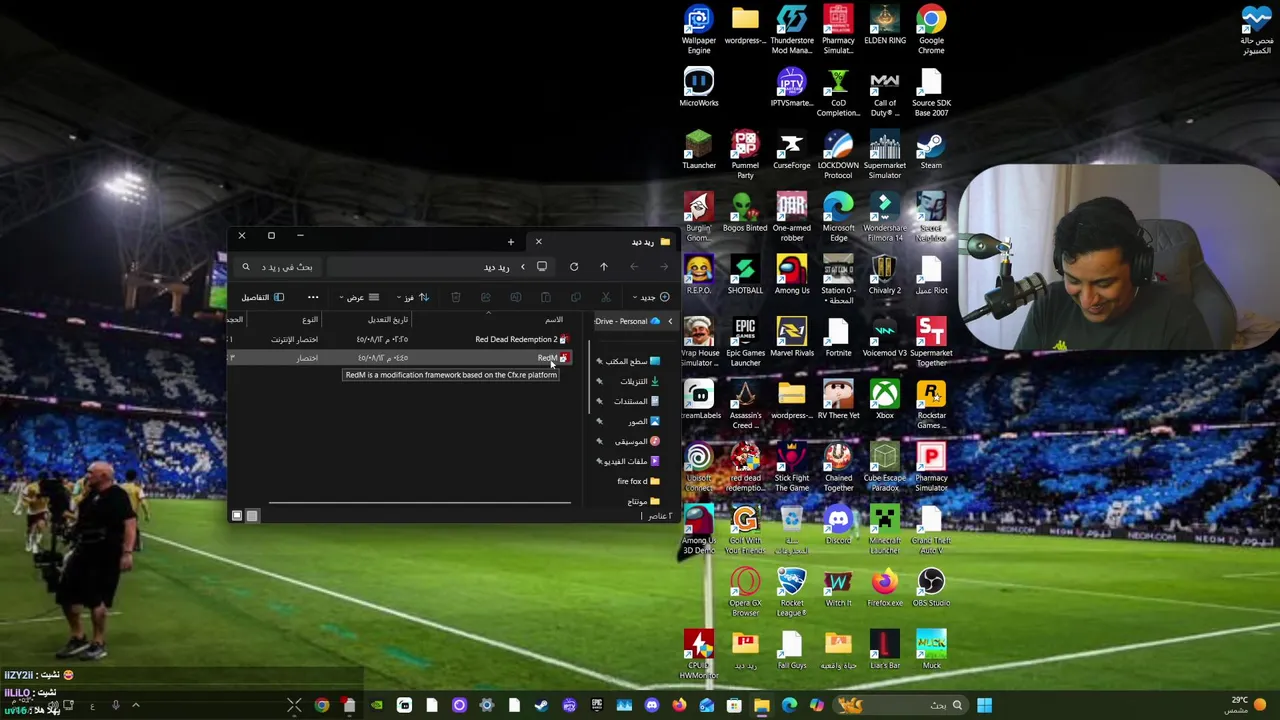Open the Windows Start button

[984, 705]
